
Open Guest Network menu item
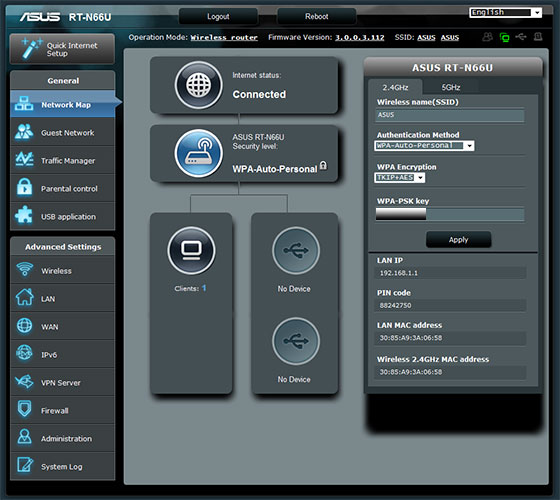coord(62,132)
